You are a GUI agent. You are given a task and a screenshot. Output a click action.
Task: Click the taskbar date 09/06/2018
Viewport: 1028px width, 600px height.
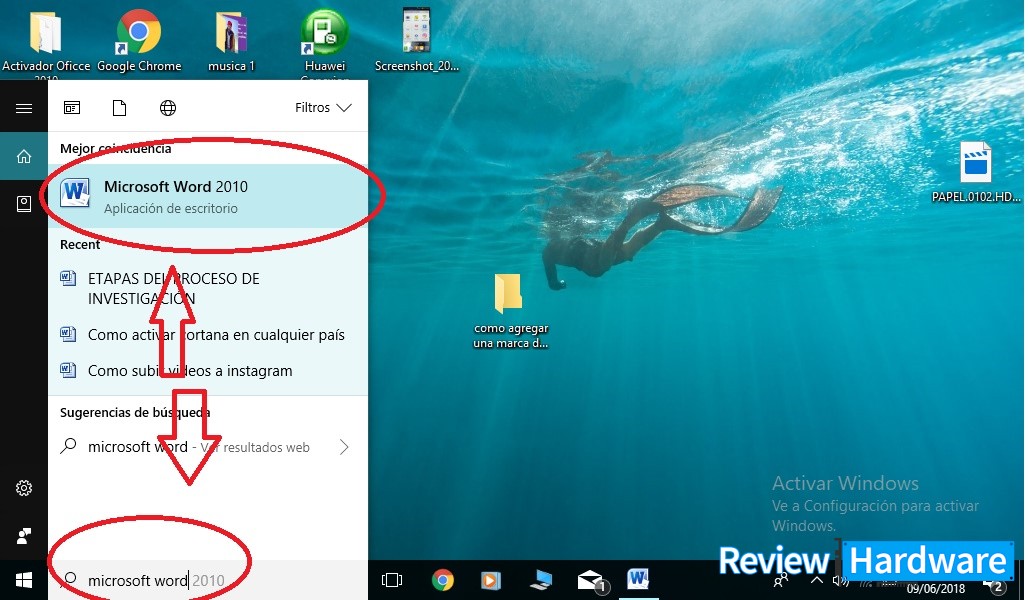point(936,588)
